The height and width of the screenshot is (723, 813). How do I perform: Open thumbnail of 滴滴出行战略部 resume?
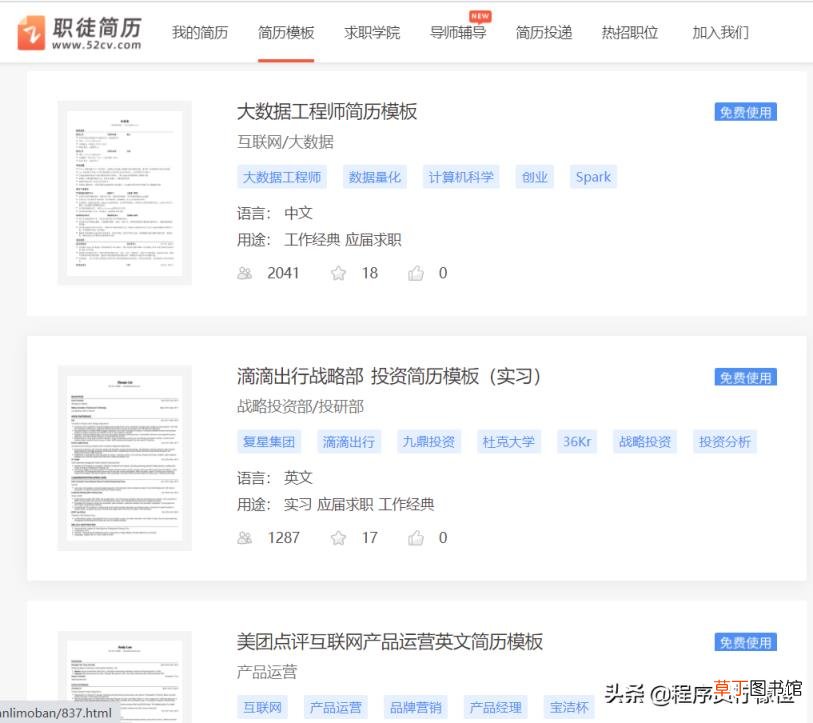click(124, 458)
